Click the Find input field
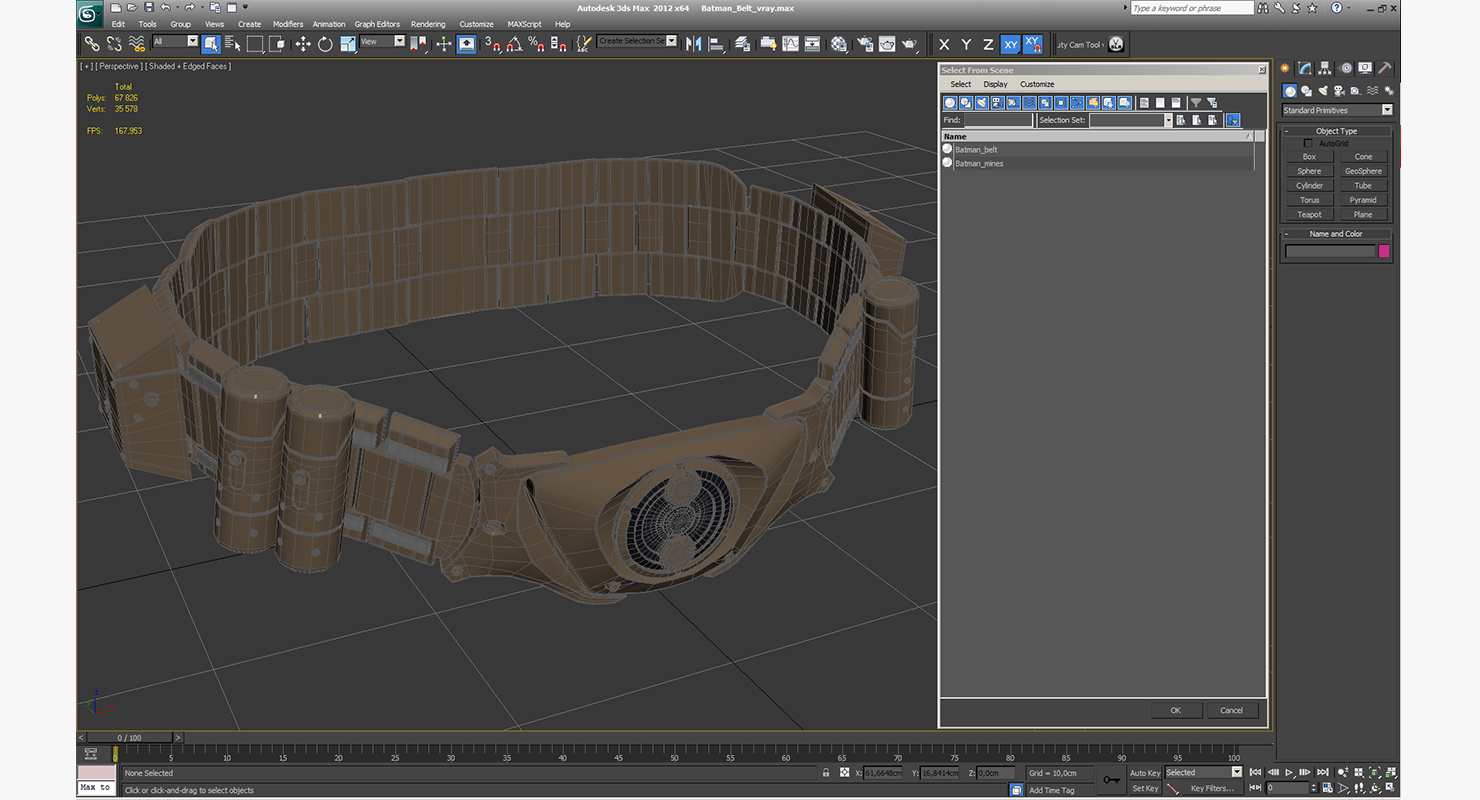The width and height of the screenshot is (1480, 800). click(x=998, y=120)
